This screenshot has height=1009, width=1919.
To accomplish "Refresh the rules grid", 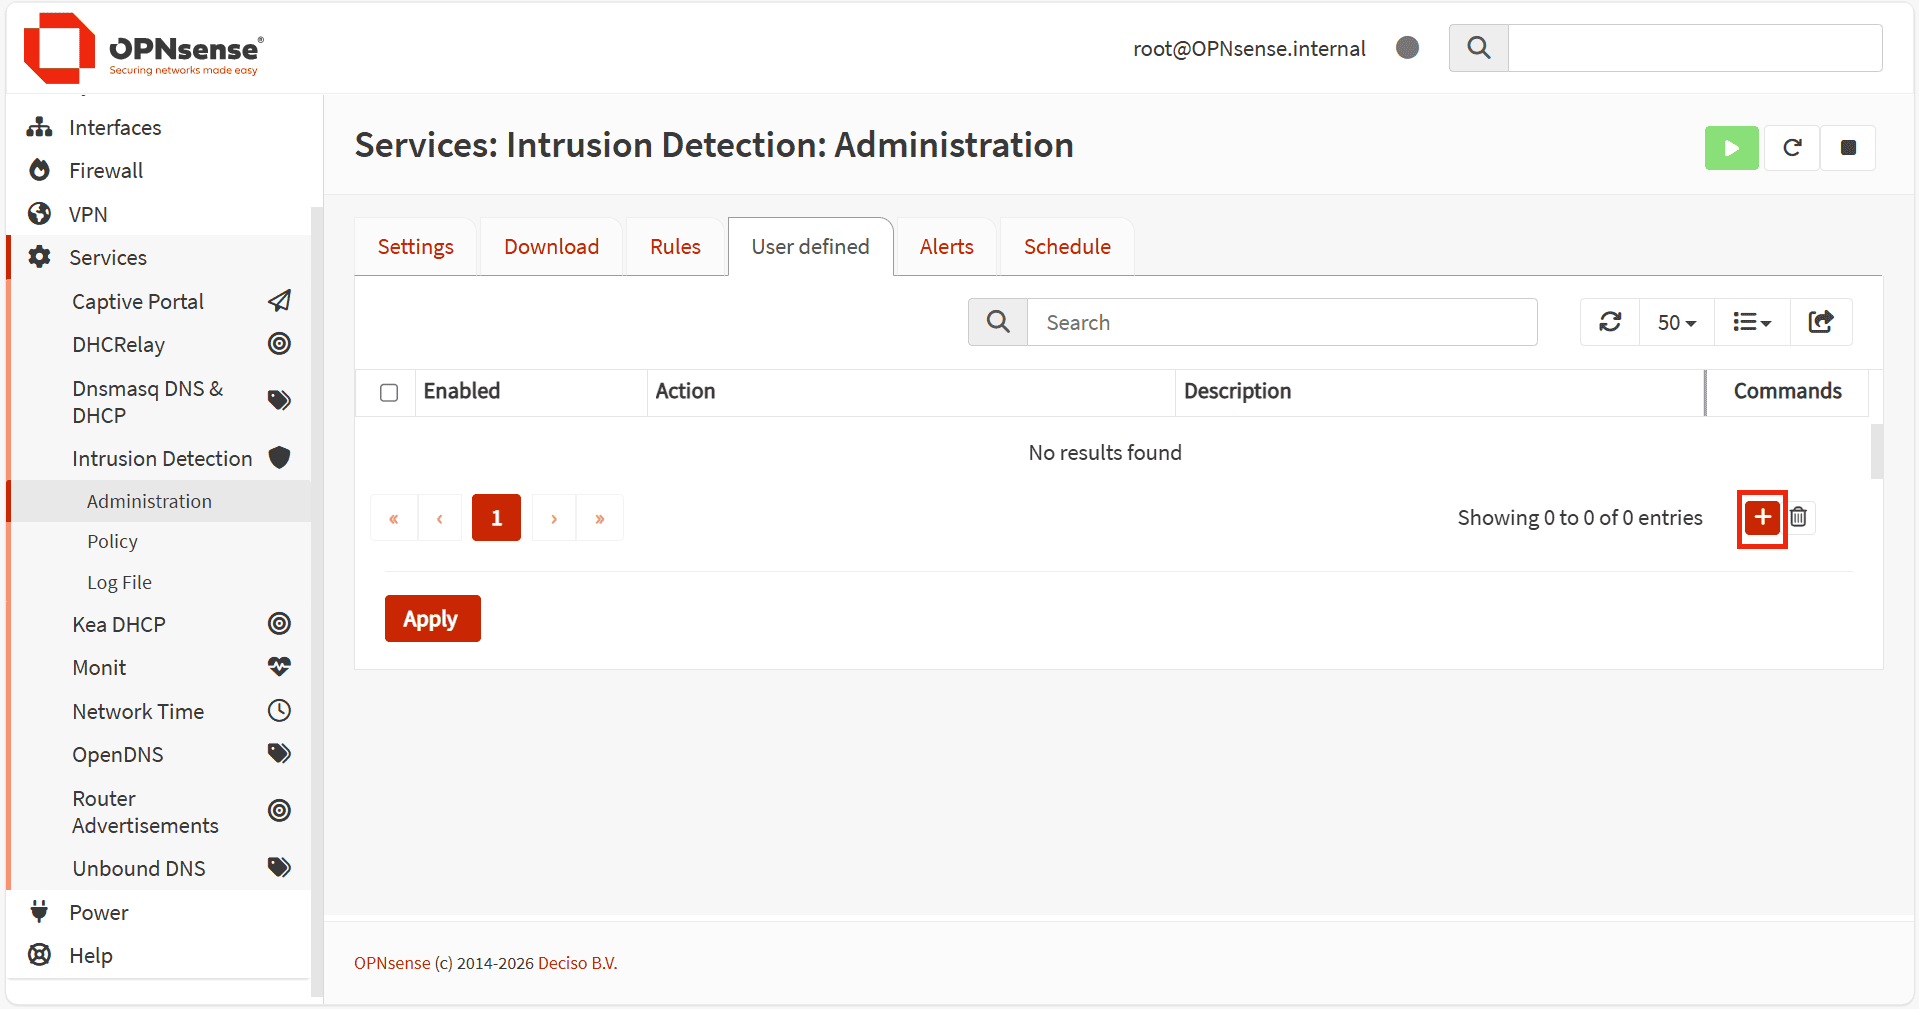I will coord(1610,322).
